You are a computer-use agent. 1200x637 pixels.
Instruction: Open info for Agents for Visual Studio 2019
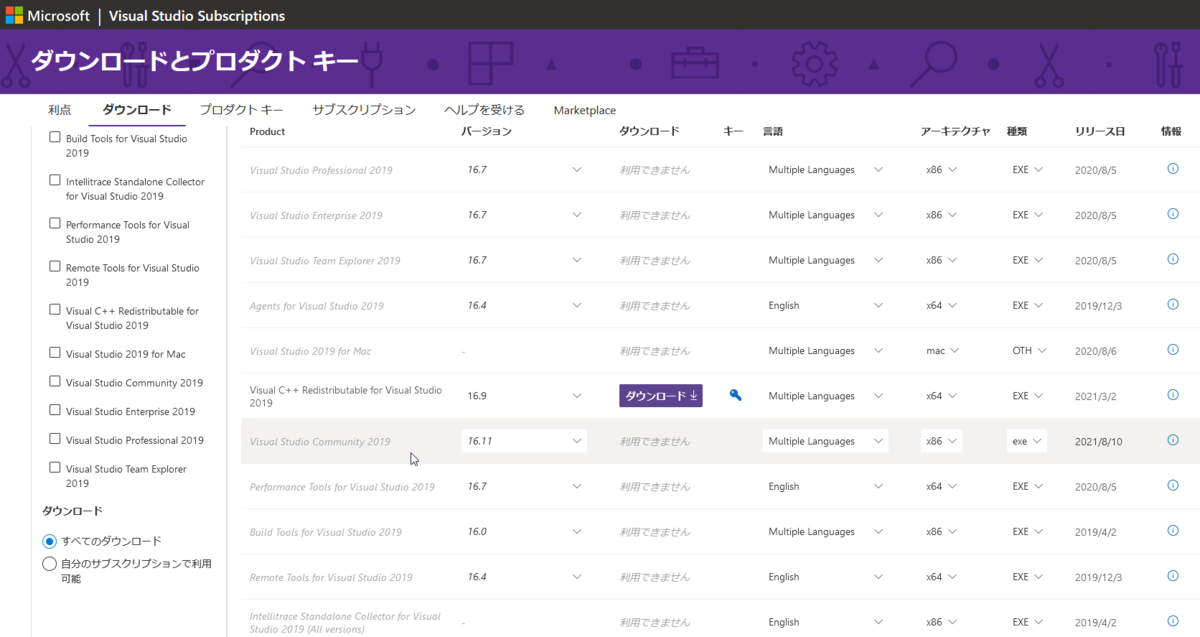1173,304
